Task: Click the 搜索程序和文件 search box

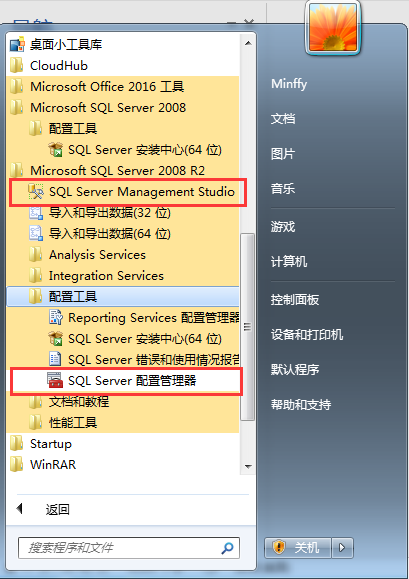Action: pos(129,547)
